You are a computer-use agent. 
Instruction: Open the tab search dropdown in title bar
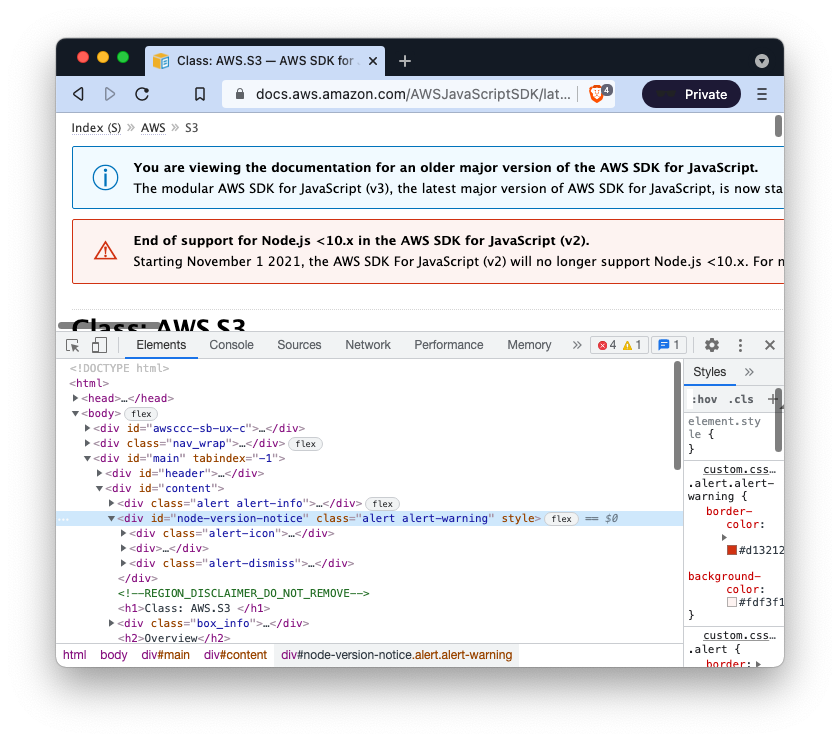click(762, 61)
